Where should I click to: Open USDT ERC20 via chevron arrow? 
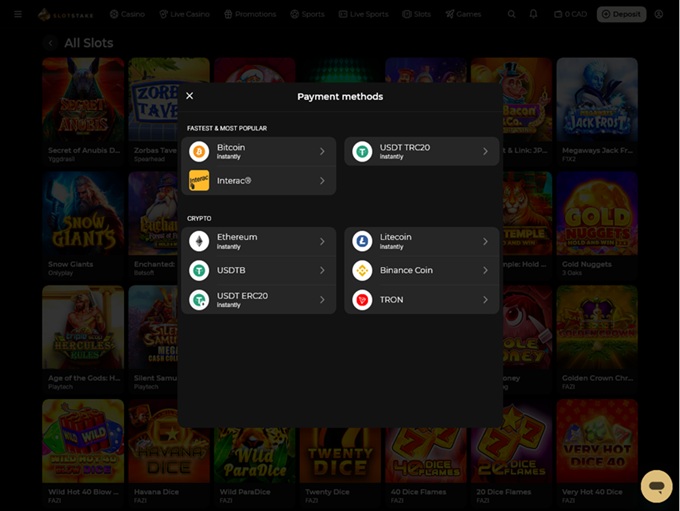click(322, 300)
